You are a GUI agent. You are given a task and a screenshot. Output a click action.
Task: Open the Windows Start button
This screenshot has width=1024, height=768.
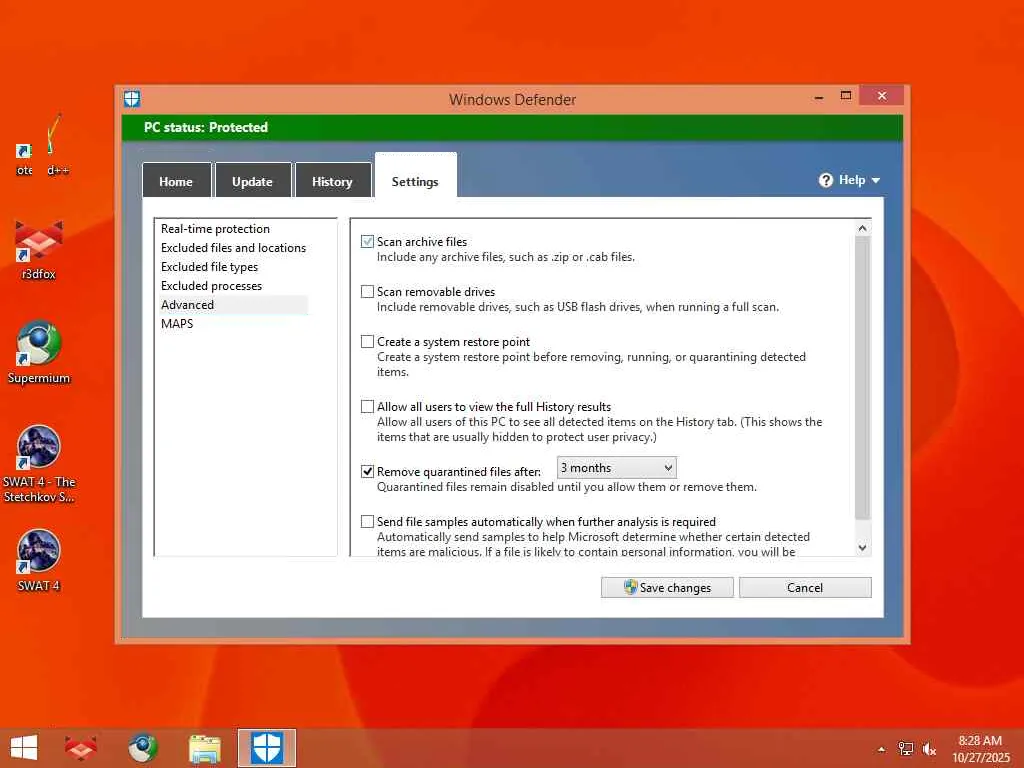coord(24,748)
